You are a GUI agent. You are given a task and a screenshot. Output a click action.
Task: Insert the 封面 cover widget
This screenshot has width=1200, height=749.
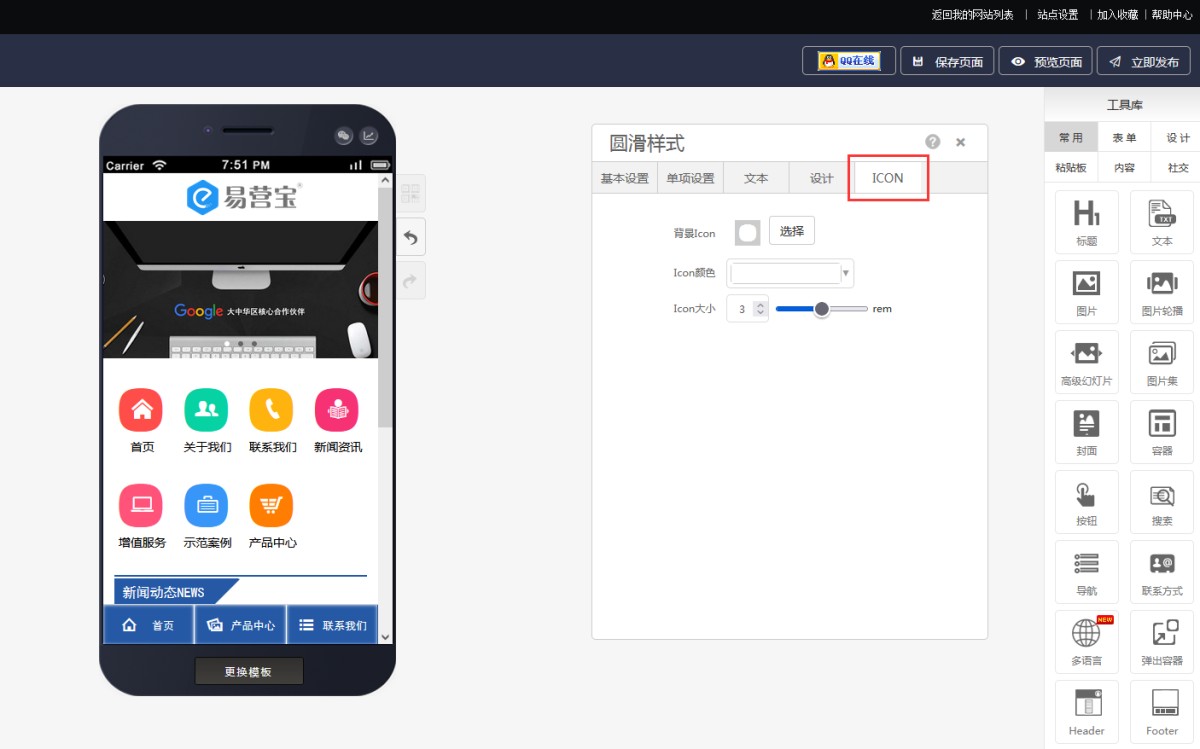[x=1086, y=432]
